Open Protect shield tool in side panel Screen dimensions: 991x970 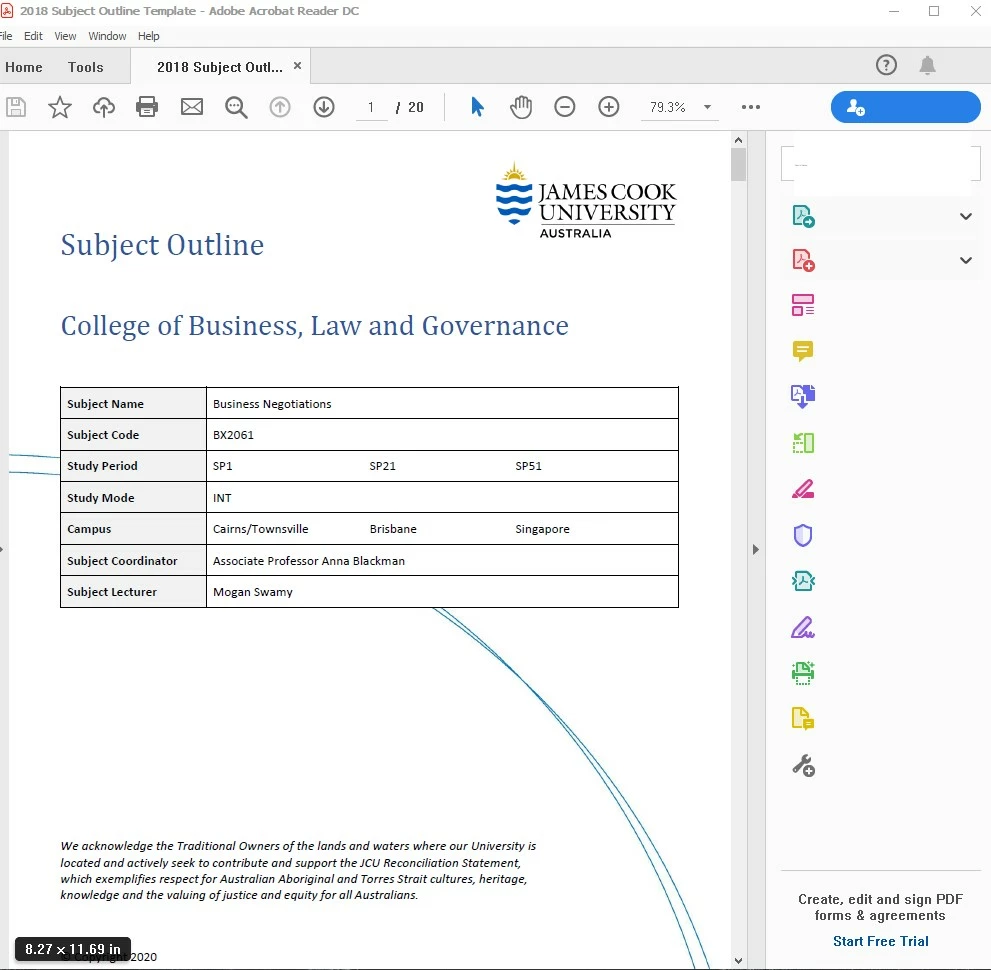pyautogui.click(x=803, y=535)
